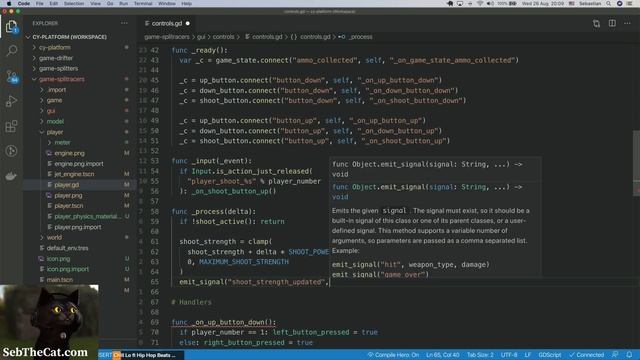Open Run and Debug view
640x360 pixels.
[x=11, y=101]
